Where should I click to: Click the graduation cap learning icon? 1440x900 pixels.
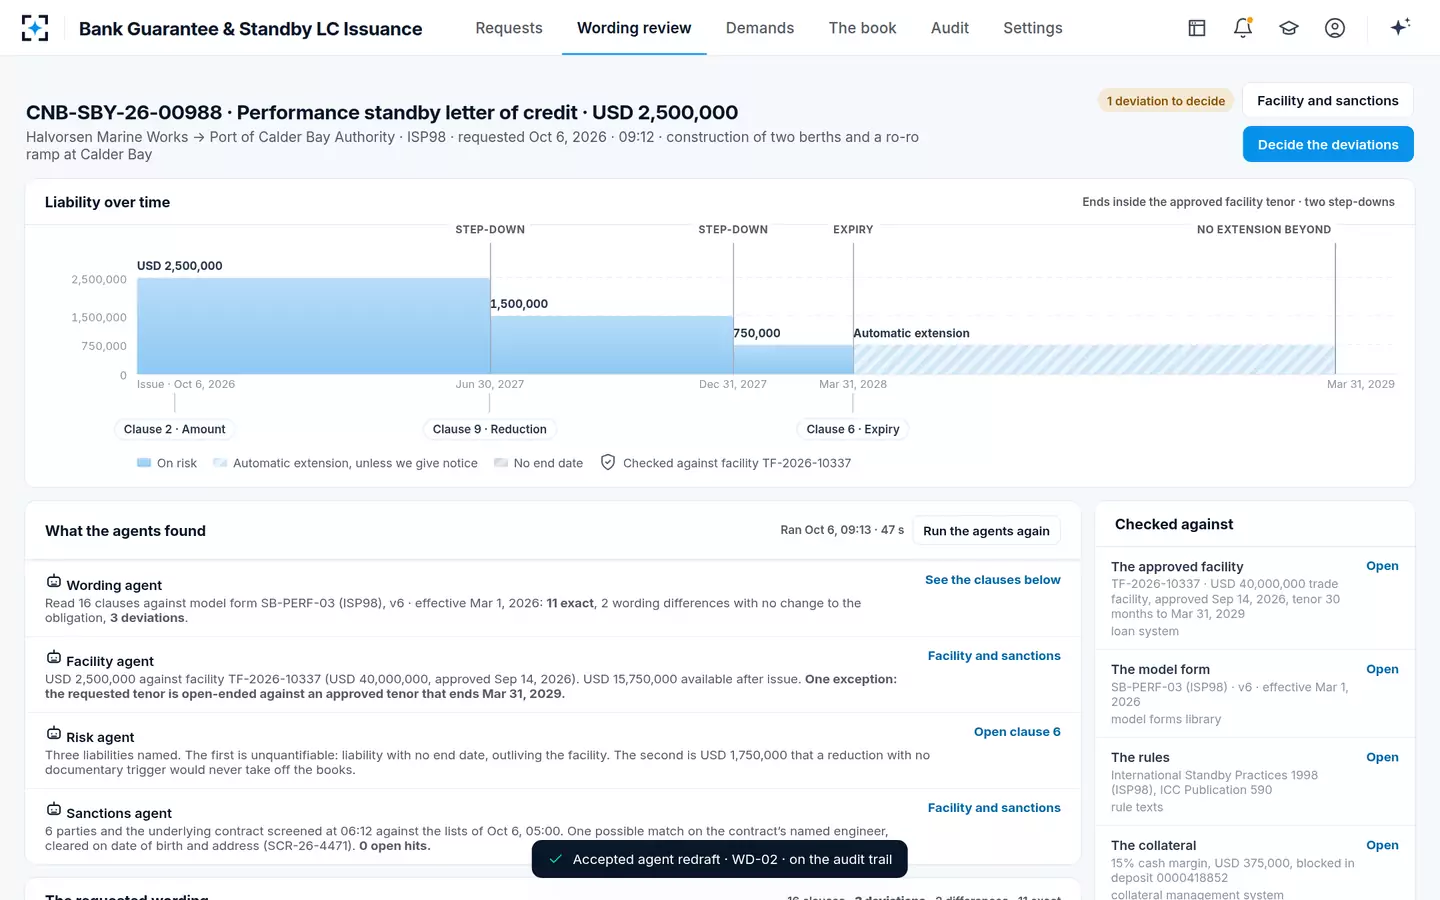[1289, 28]
